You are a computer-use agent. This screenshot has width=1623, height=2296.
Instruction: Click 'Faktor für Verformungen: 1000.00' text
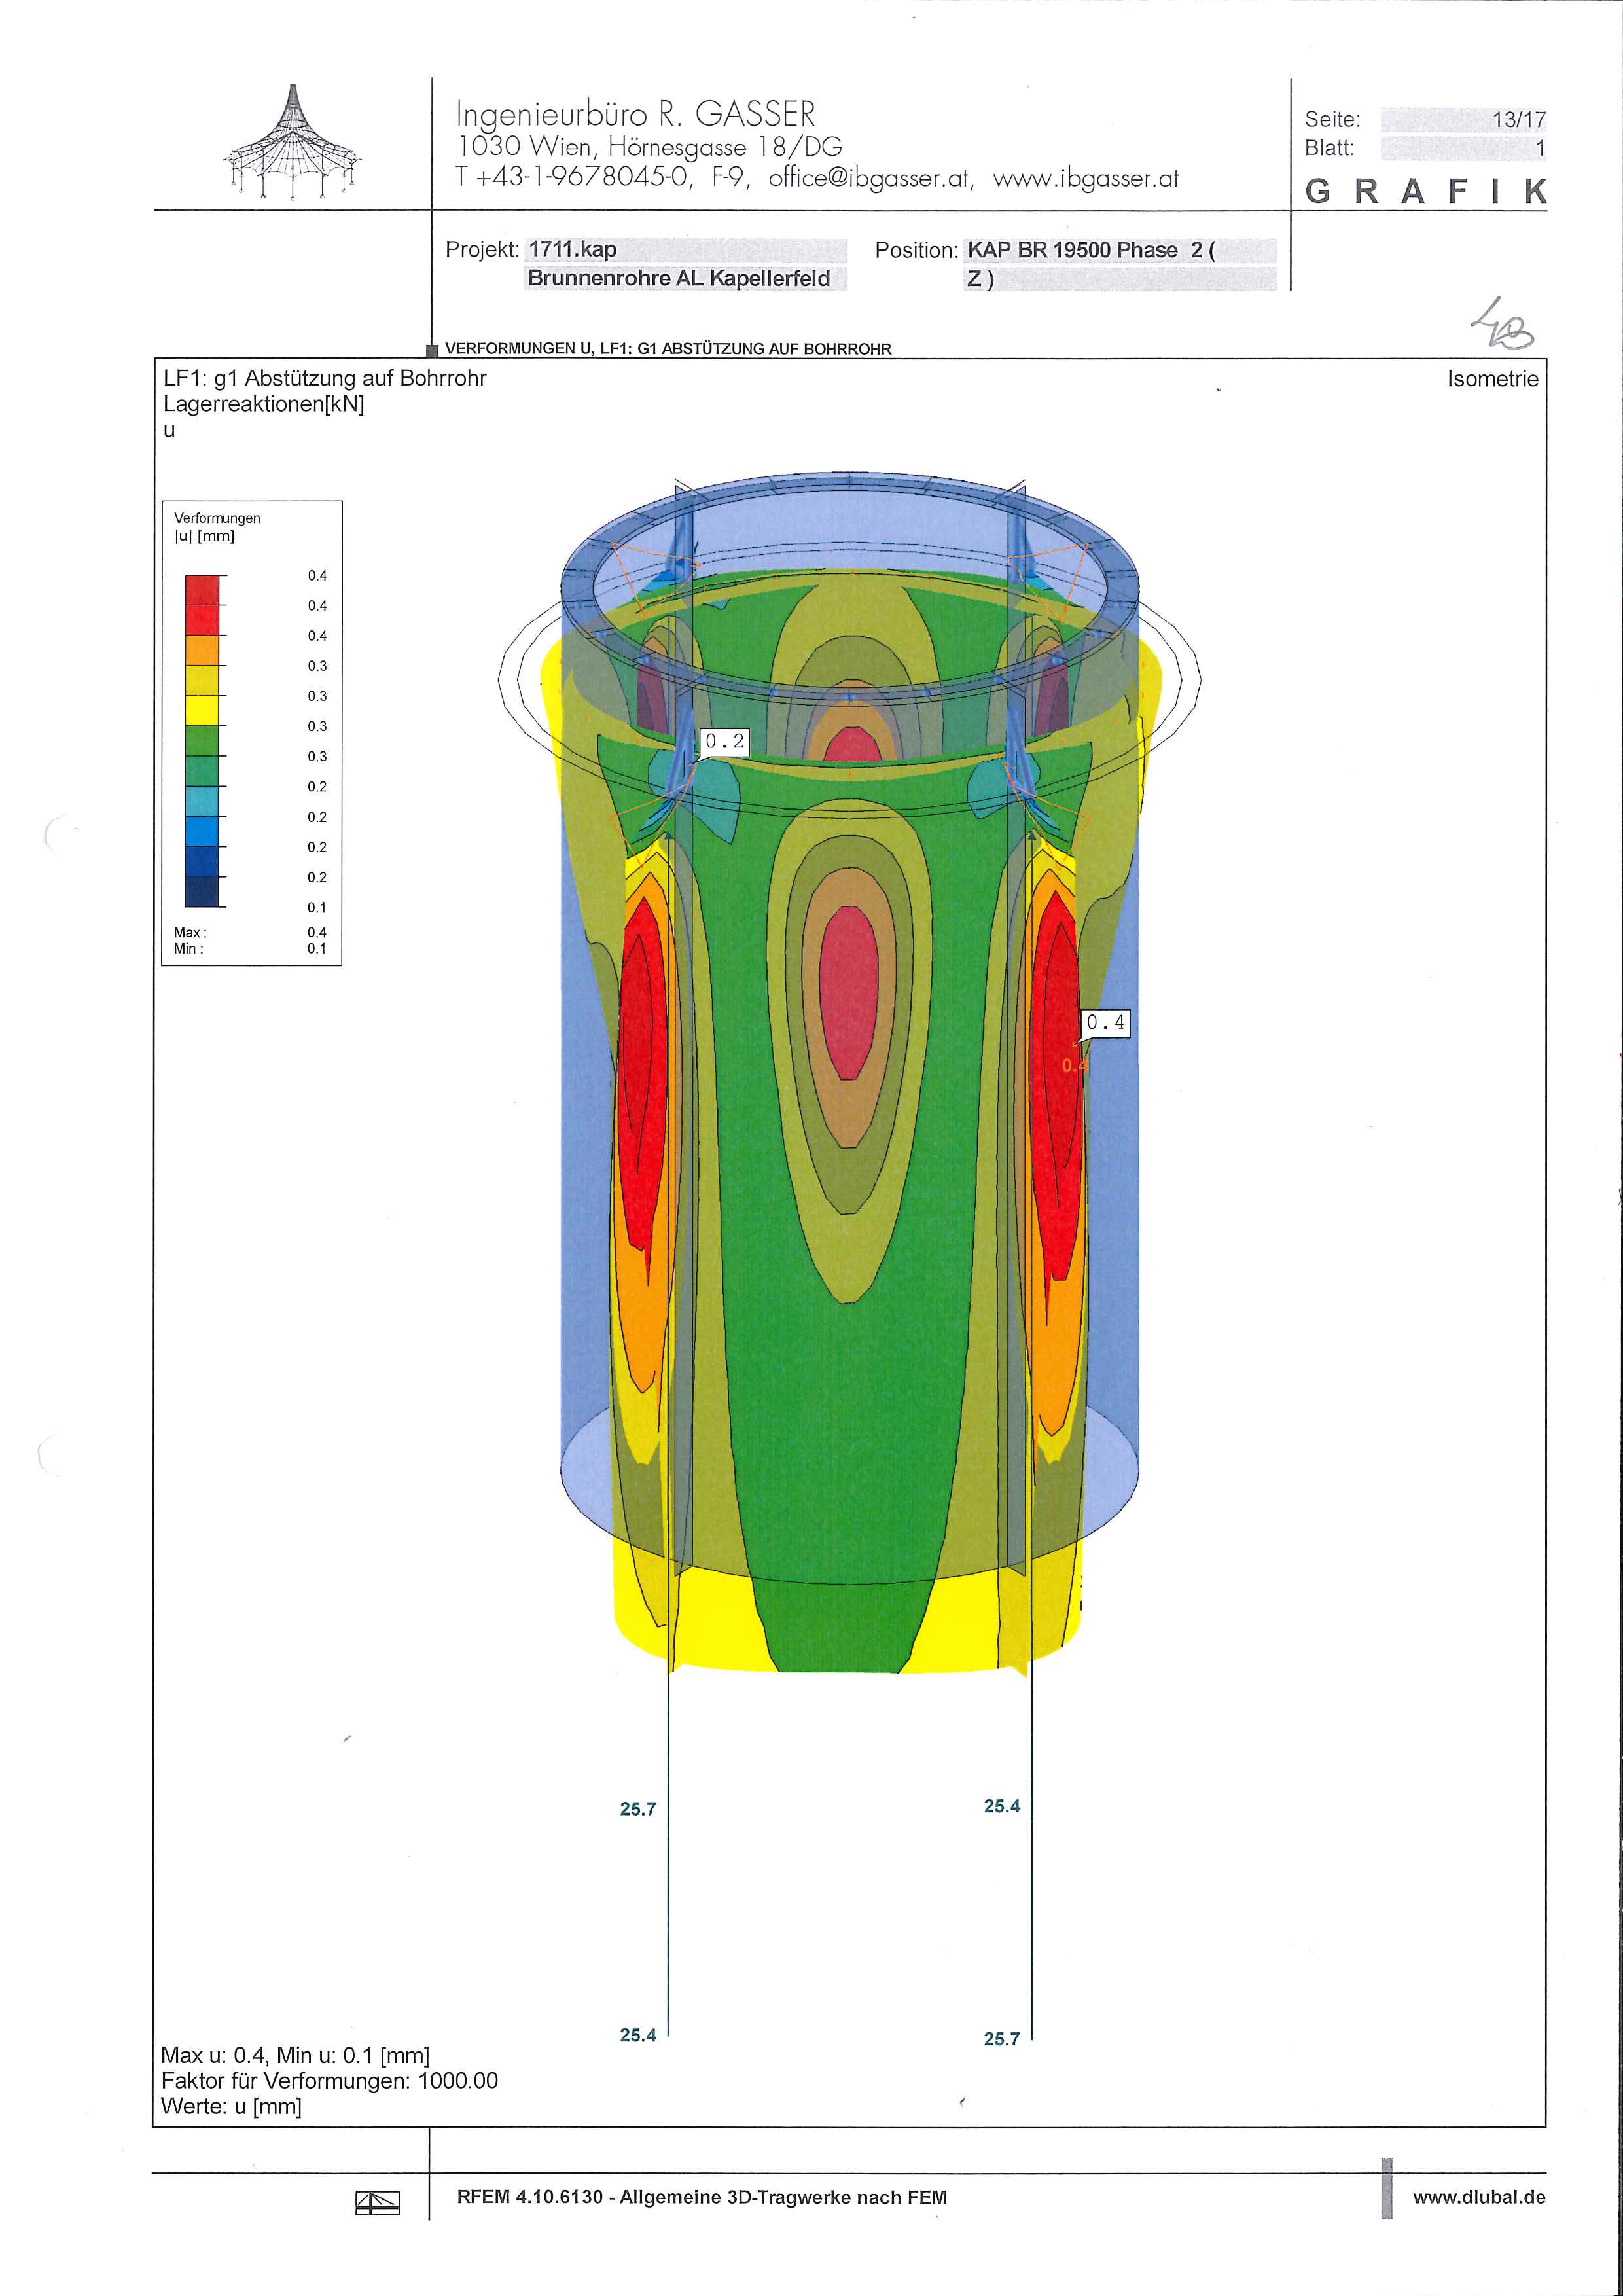[329, 2081]
